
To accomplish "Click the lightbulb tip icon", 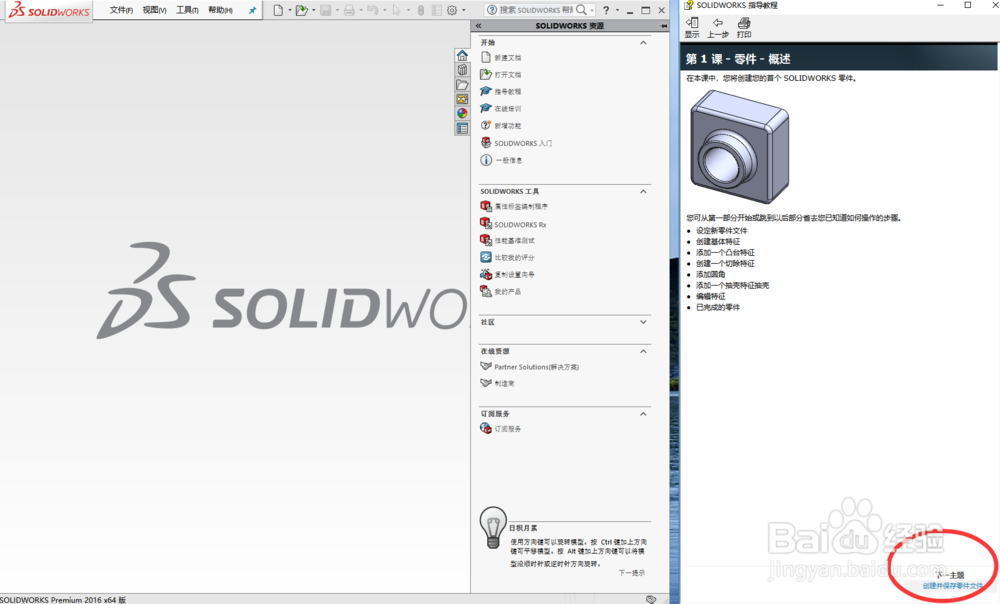I will pyautogui.click(x=492, y=528).
